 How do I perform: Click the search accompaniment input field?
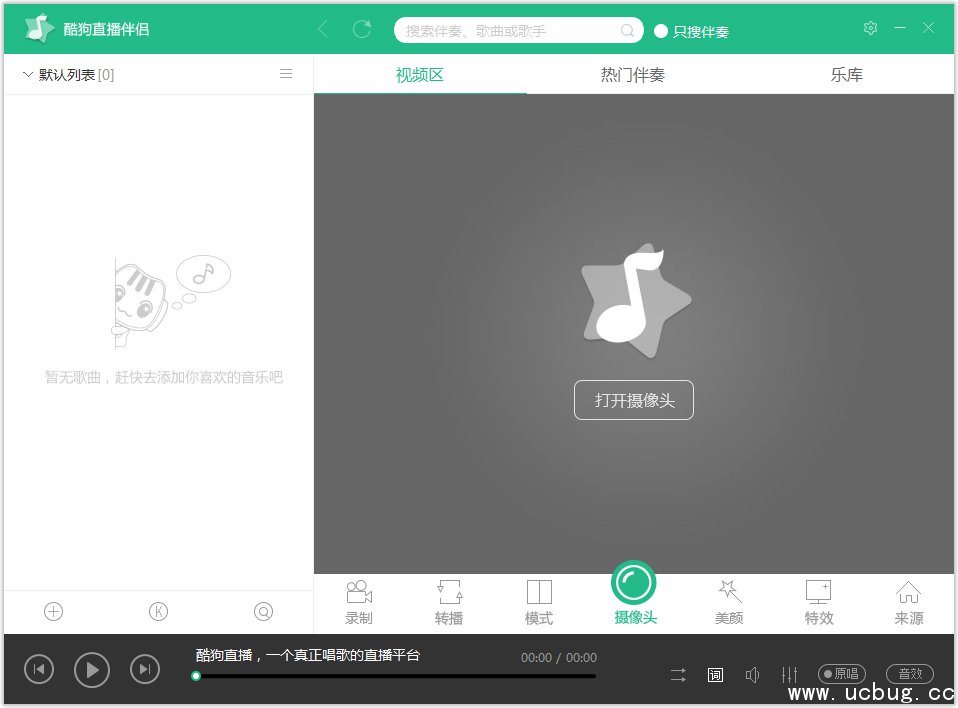[x=510, y=31]
